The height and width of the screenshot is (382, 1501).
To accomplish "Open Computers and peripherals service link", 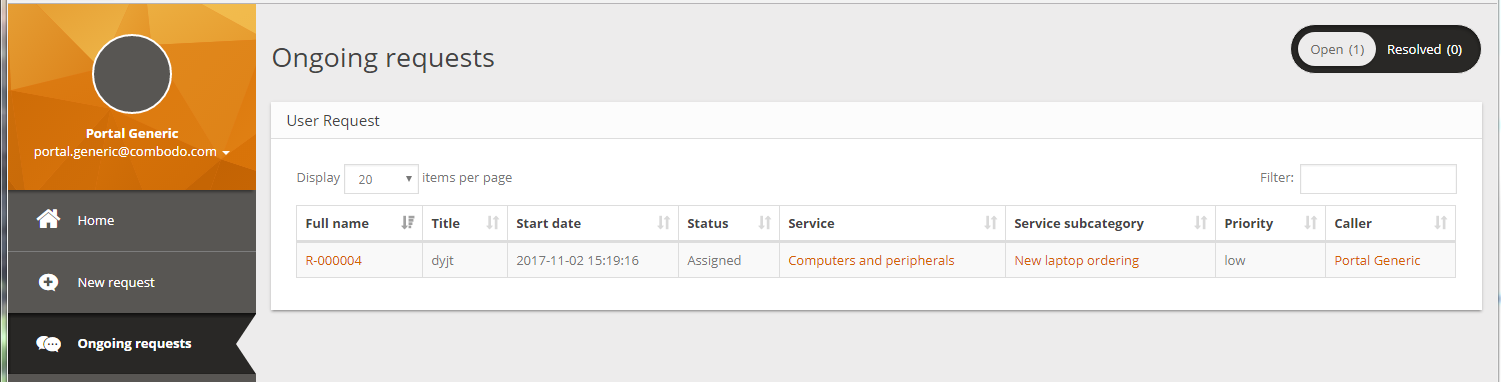I will coord(871,260).
